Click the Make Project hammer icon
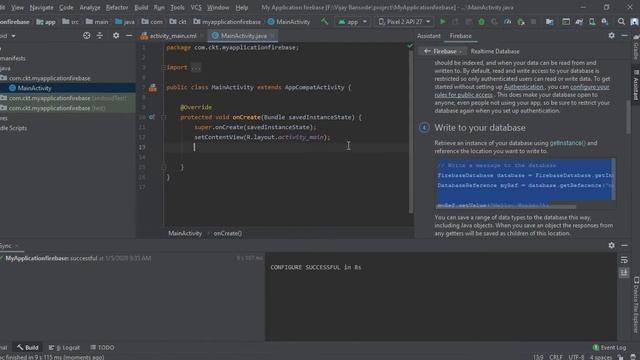 pos(324,21)
